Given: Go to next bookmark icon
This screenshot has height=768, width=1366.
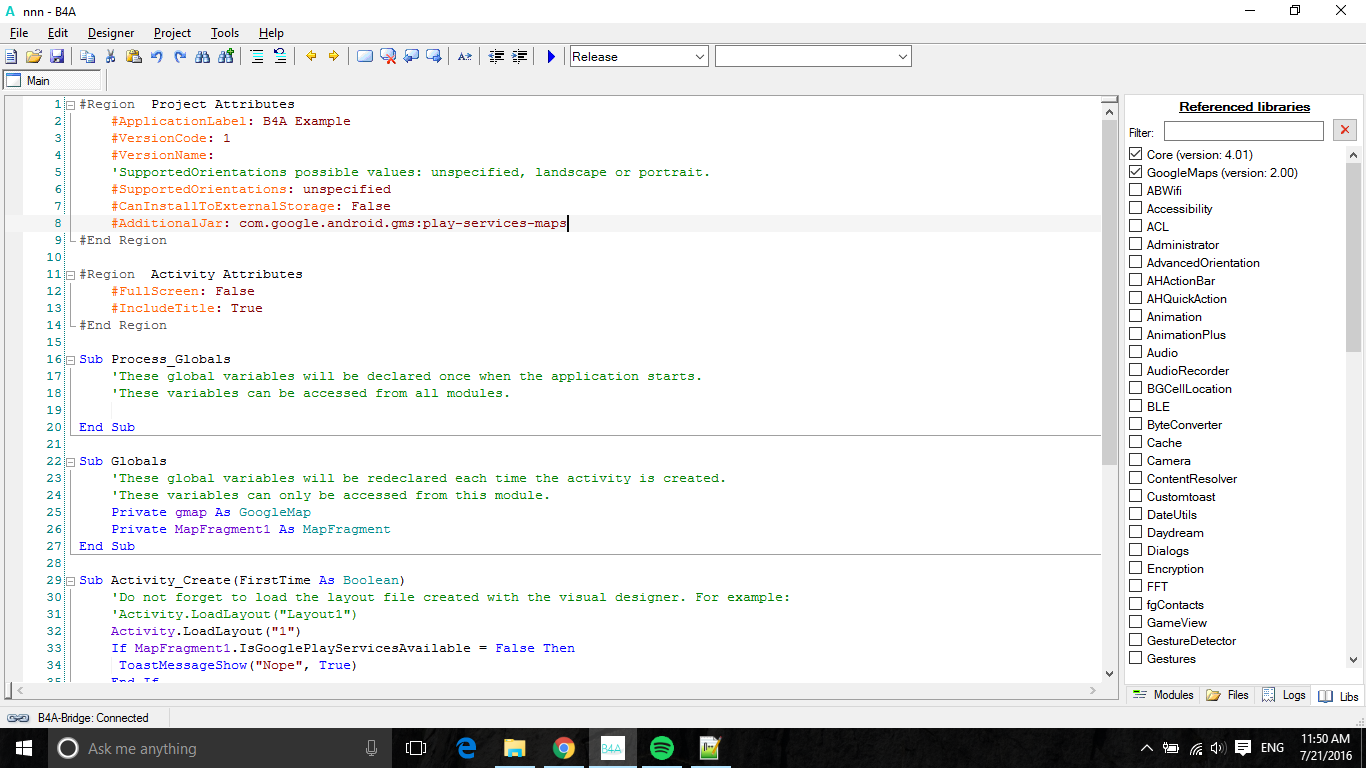Looking at the screenshot, I should point(434,57).
